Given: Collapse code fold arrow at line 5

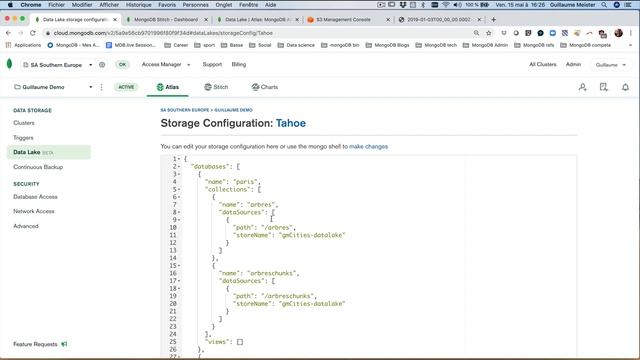Looking at the screenshot, I should (x=179, y=189).
